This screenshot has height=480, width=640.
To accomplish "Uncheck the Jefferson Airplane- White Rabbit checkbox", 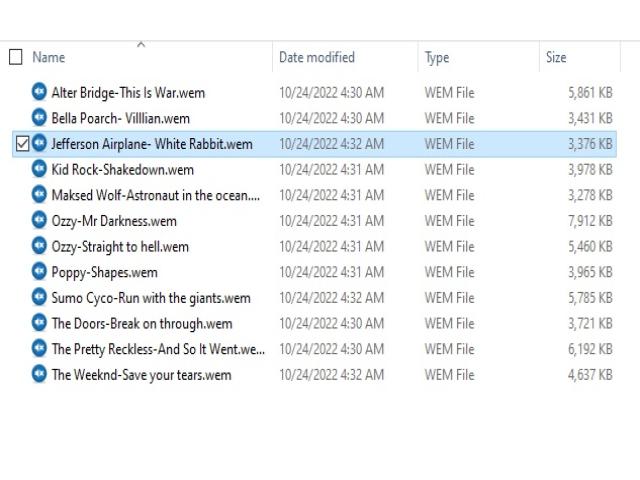I will click(x=22, y=144).
